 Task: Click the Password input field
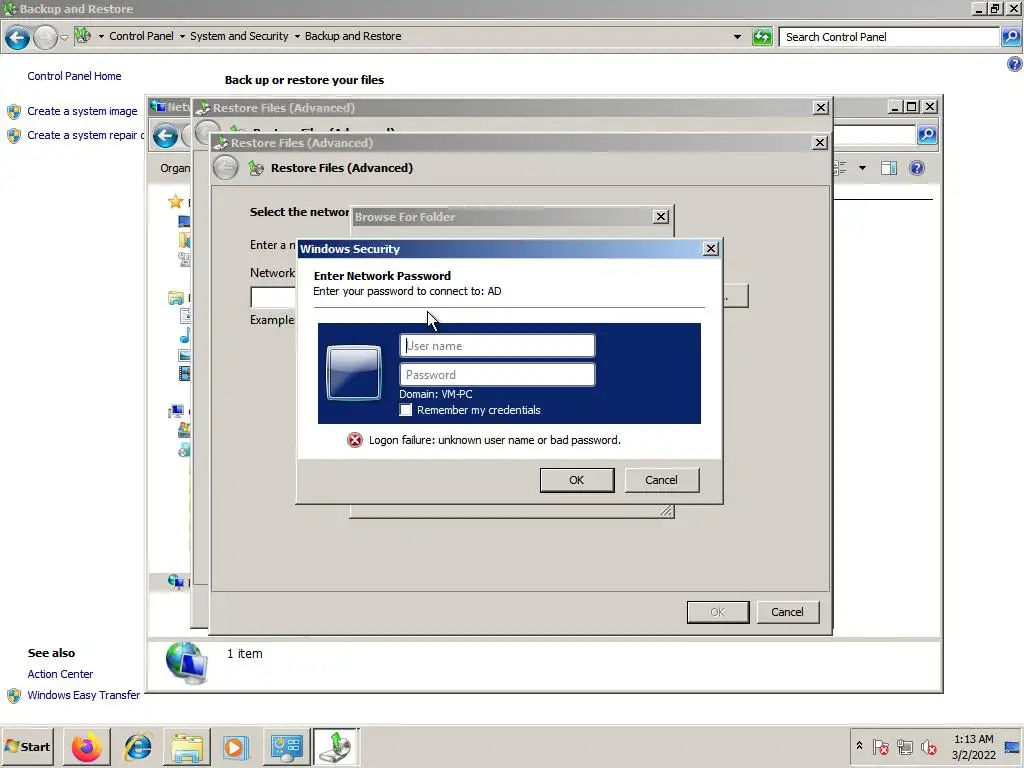click(x=497, y=374)
